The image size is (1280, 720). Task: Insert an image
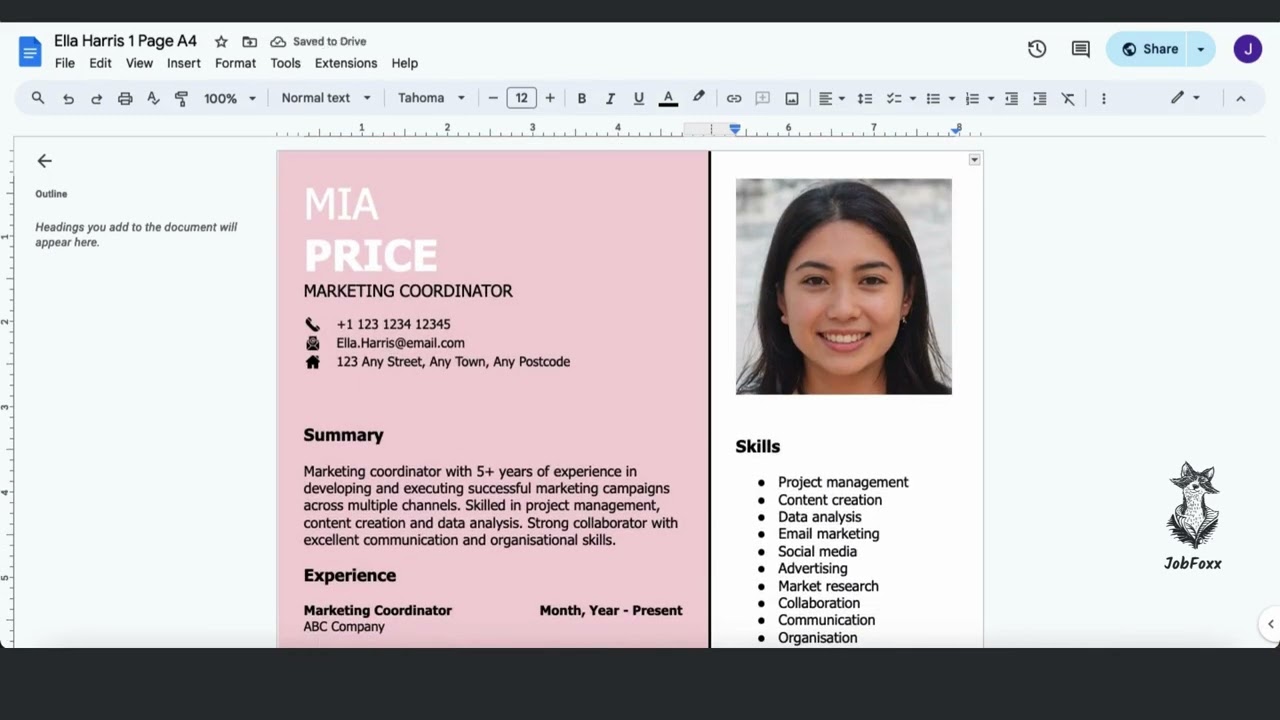[x=792, y=98]
